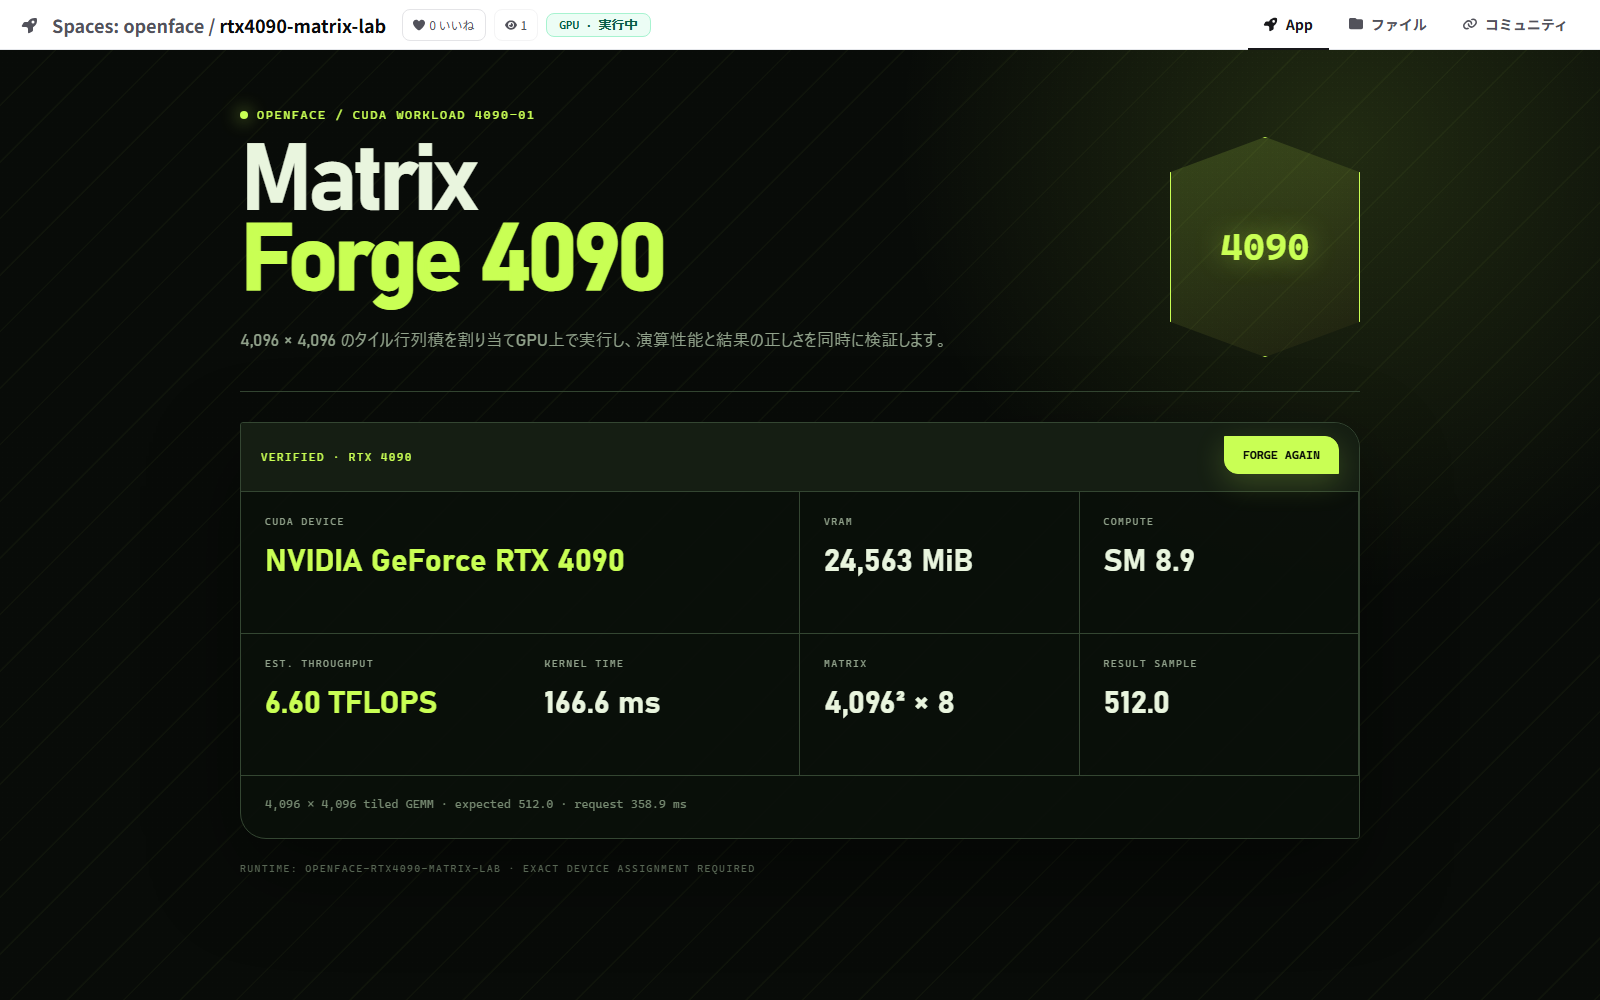Click the 166.6 ms kernel time value
Viewport: 1600px width, 1000px height.
tap(602, 703)
